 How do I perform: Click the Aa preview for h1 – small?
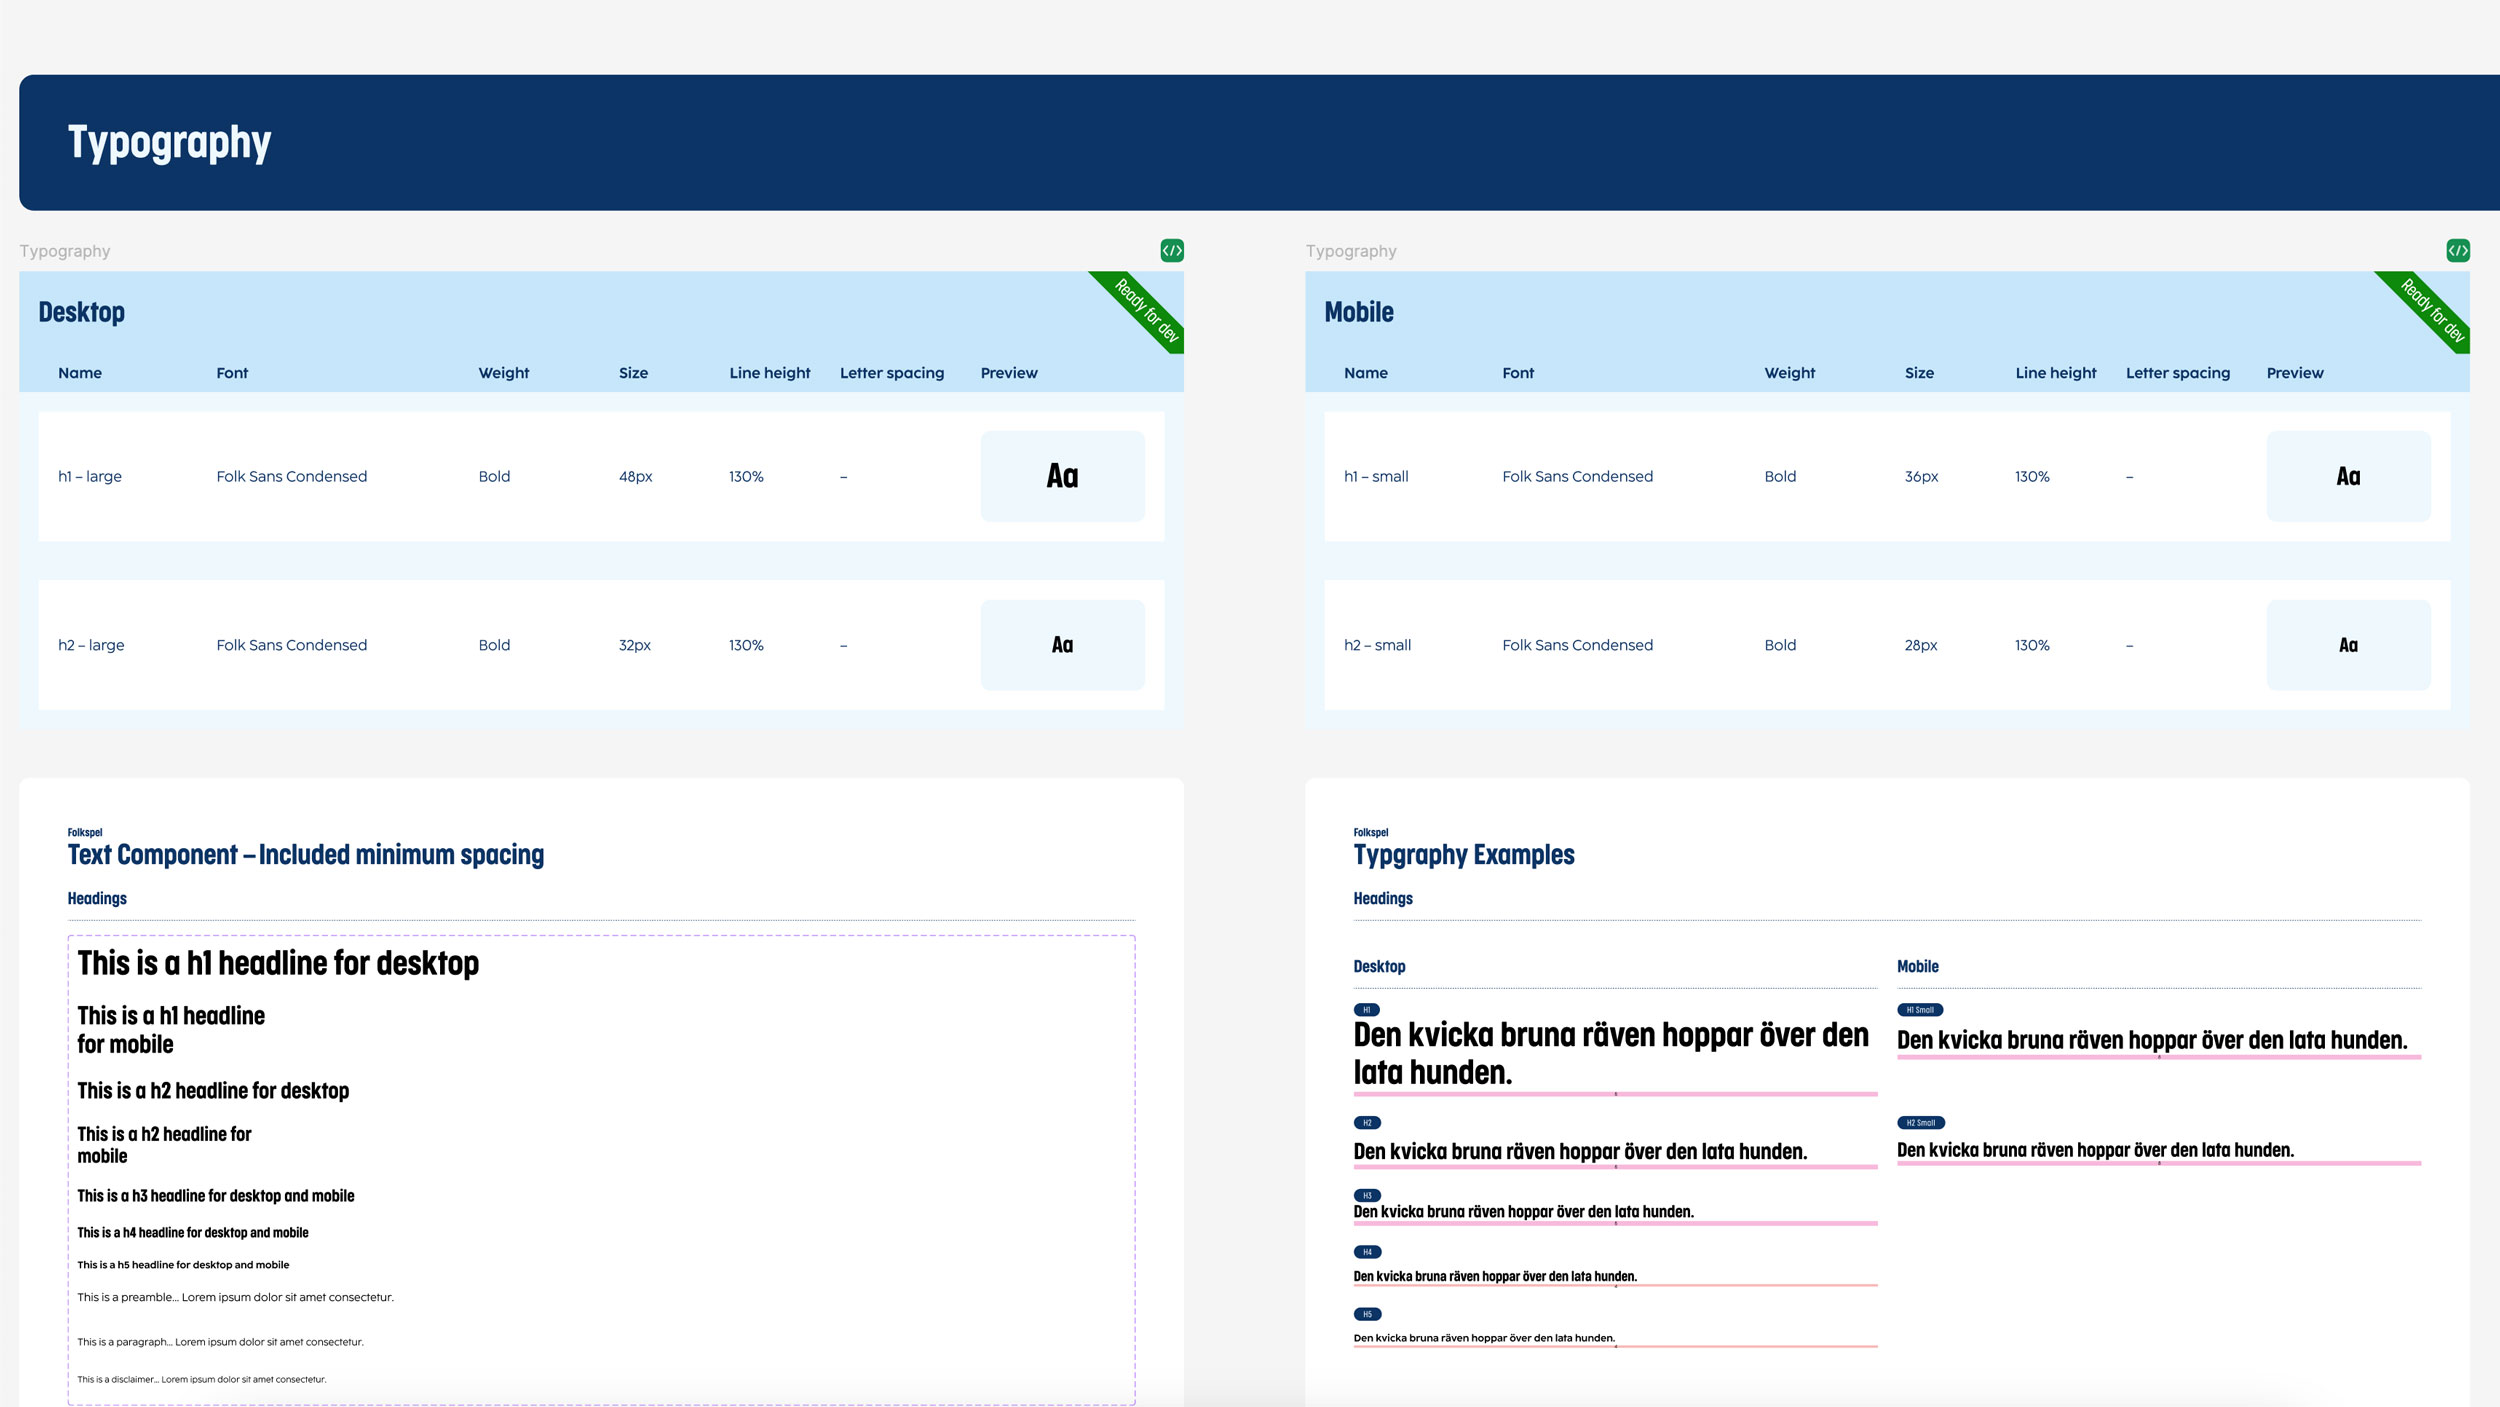click(2348, 476)
